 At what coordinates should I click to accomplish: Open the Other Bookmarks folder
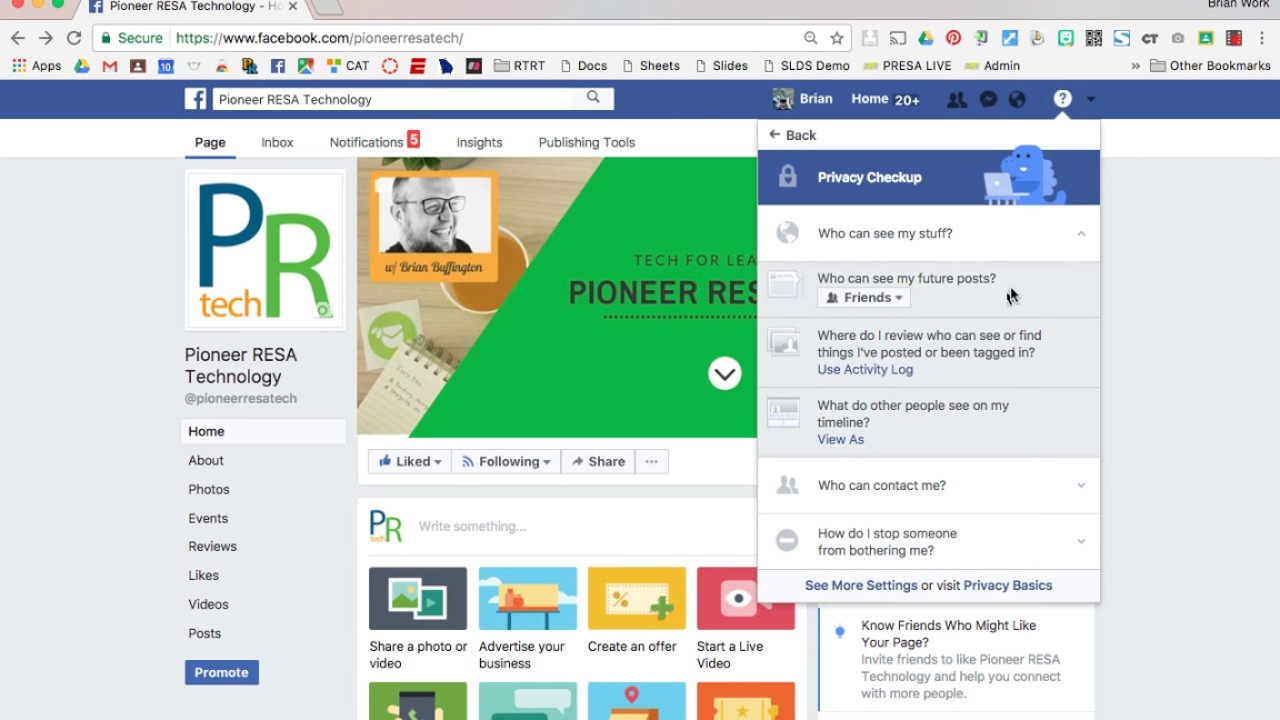coord(1208,66)
